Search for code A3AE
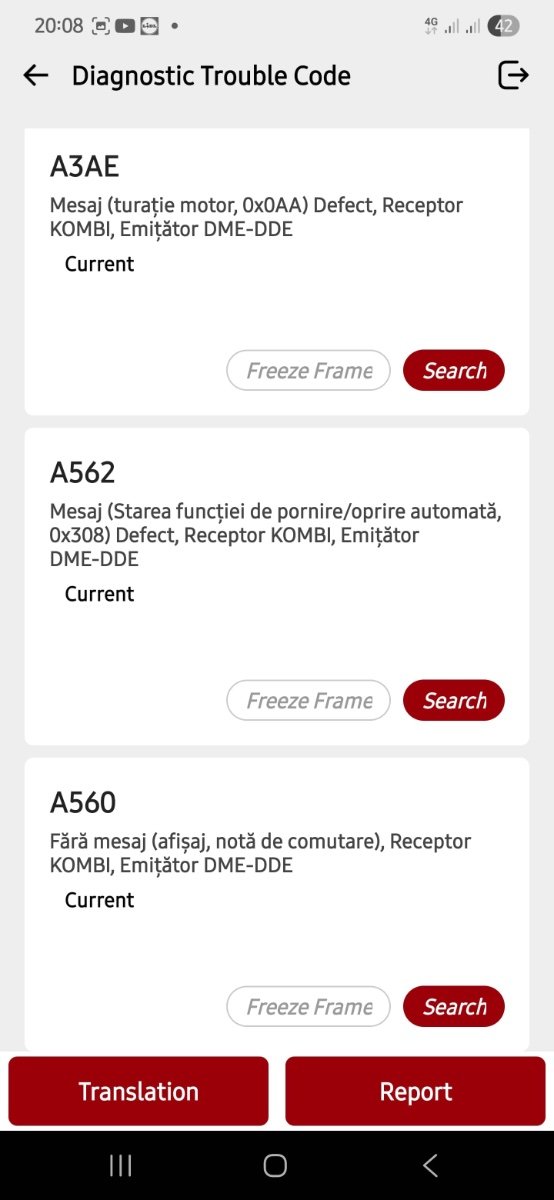Image resolution: width=554 pixels, height=1200 pixels. pos(454,370)
